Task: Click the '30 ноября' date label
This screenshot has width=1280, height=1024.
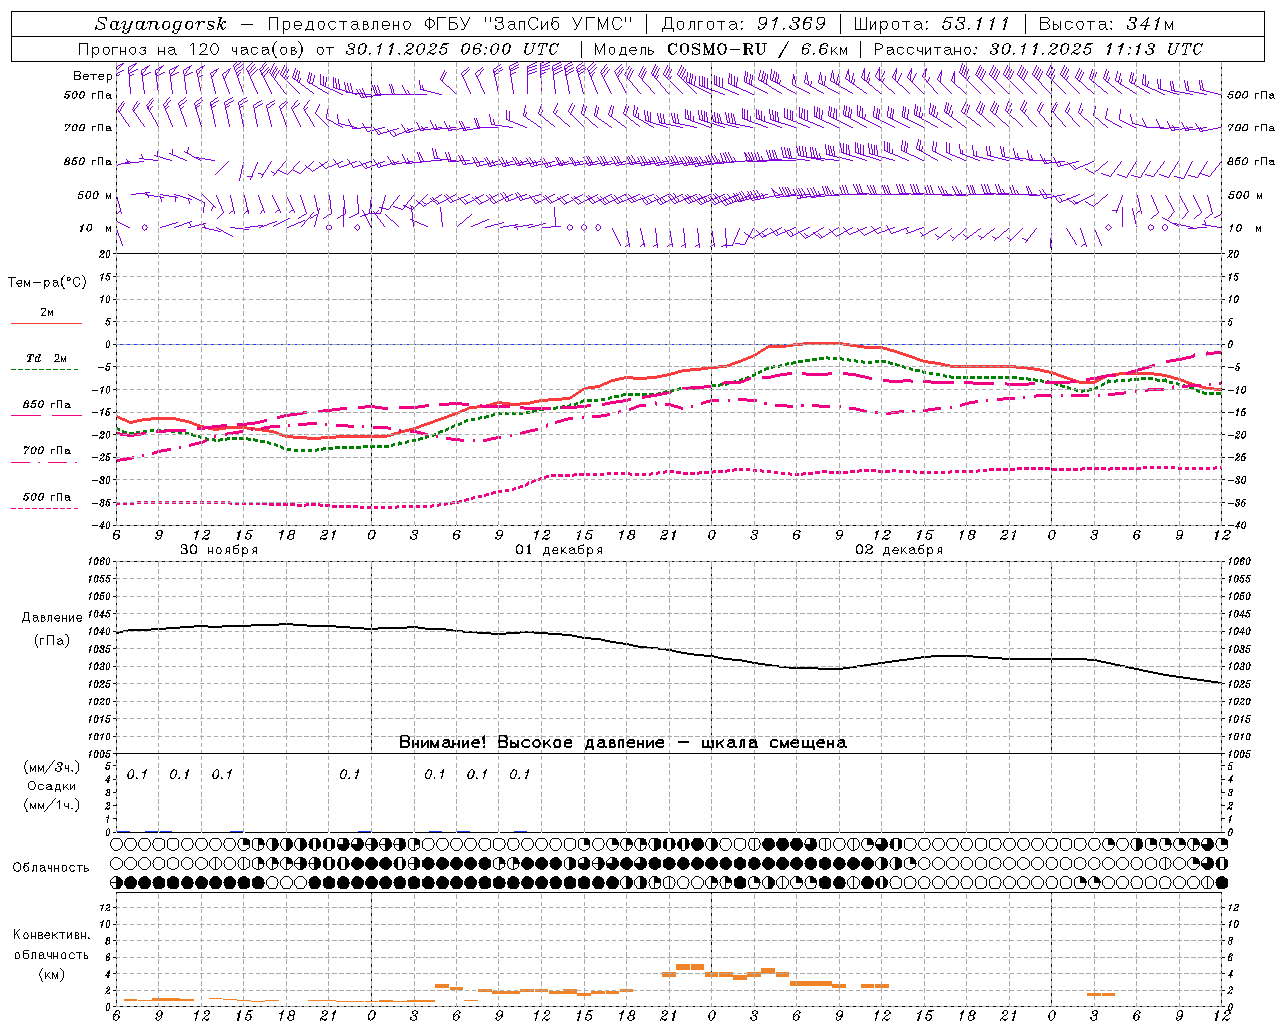Action: (219, 550)
